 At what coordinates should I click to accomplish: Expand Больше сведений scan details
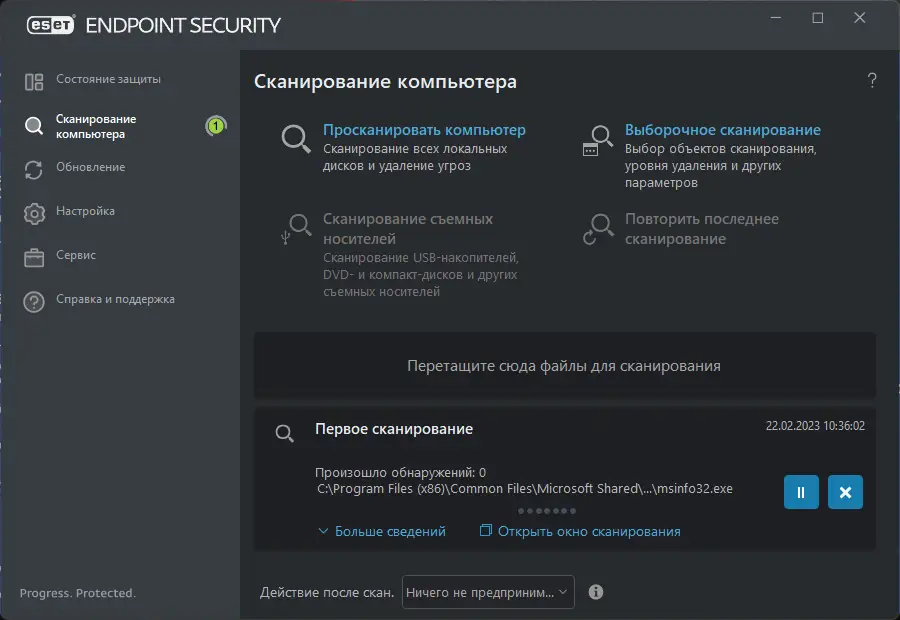click(x=382, y=531)
